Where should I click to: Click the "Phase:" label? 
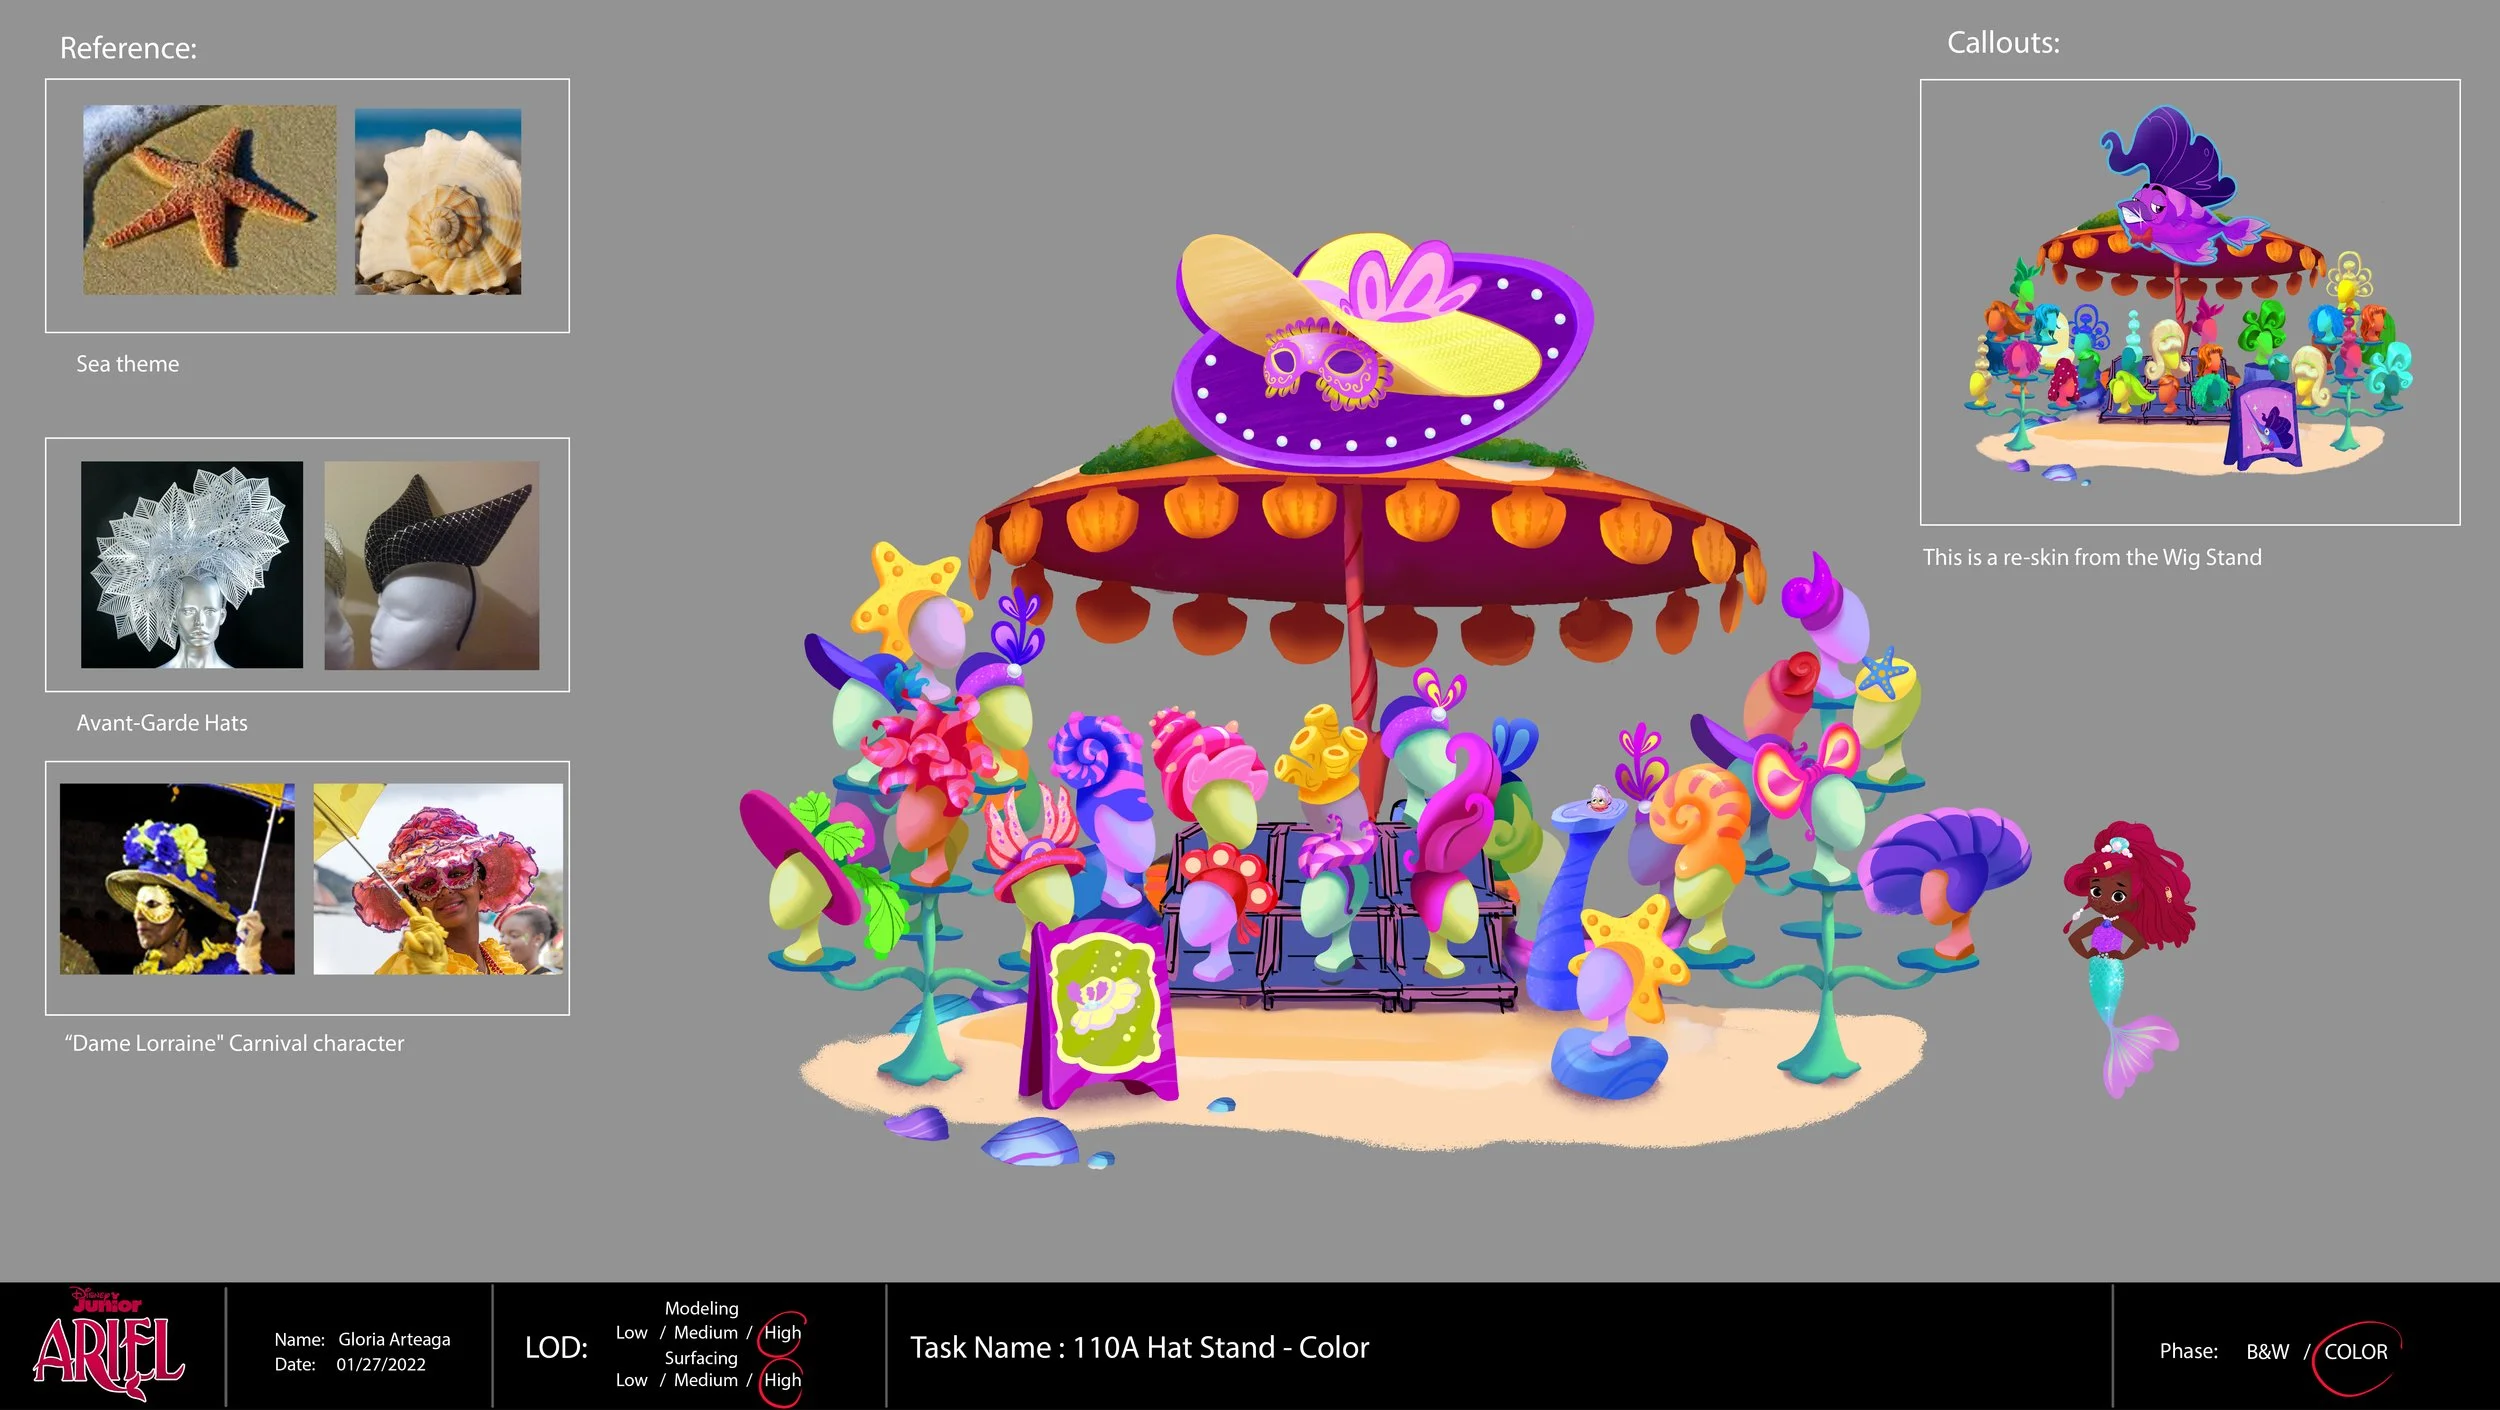[2188, 1351]
